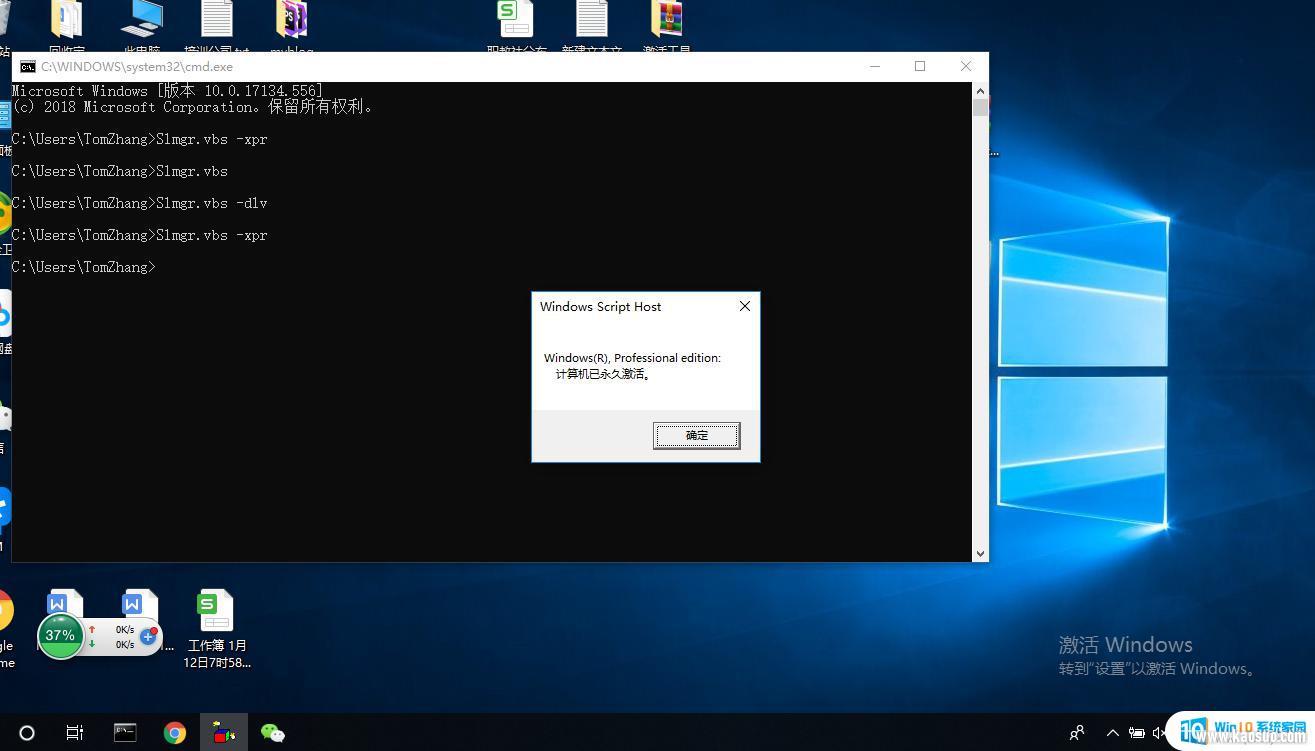Close the Windows Script Host dialog
1315x751 pixels.
(744, 306)
